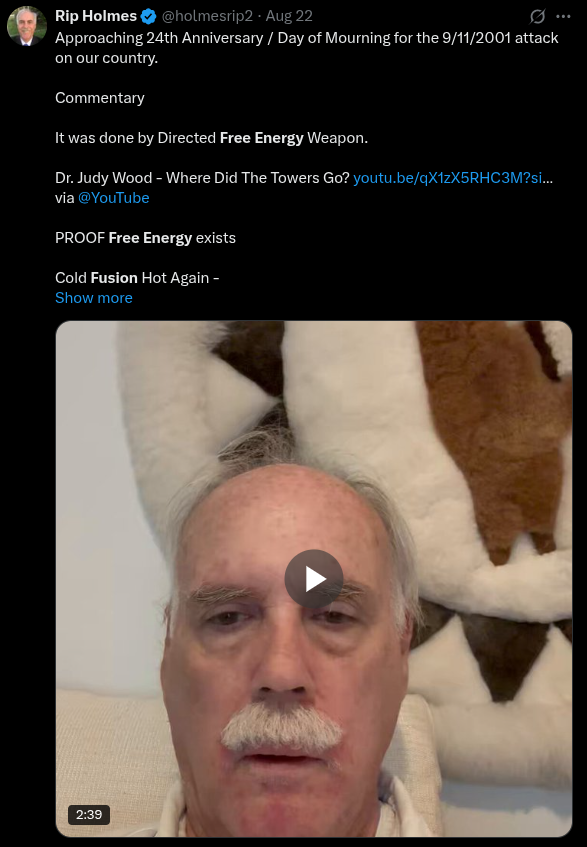Image resolution: width=587 pixels, height=847 pixels.
Task: Visit the Rip Holmes display name
Action: (96, 16)
